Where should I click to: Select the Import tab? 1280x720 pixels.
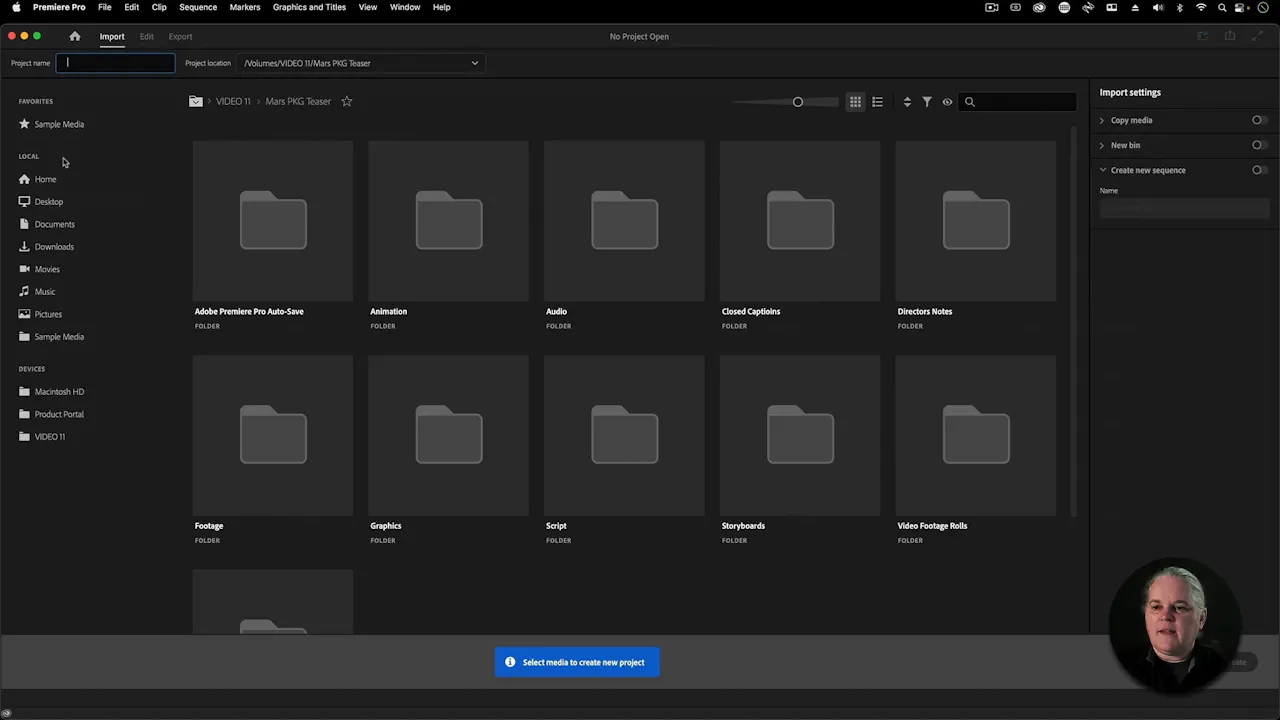pyautogui.click(x=112, y=37)
